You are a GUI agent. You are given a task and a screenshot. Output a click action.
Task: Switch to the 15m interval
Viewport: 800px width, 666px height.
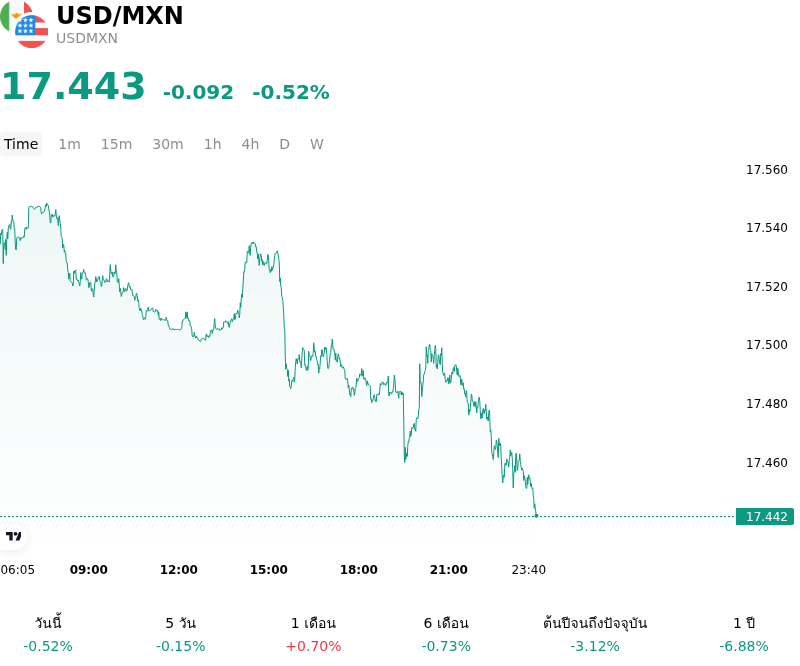(x=116, y=144)
